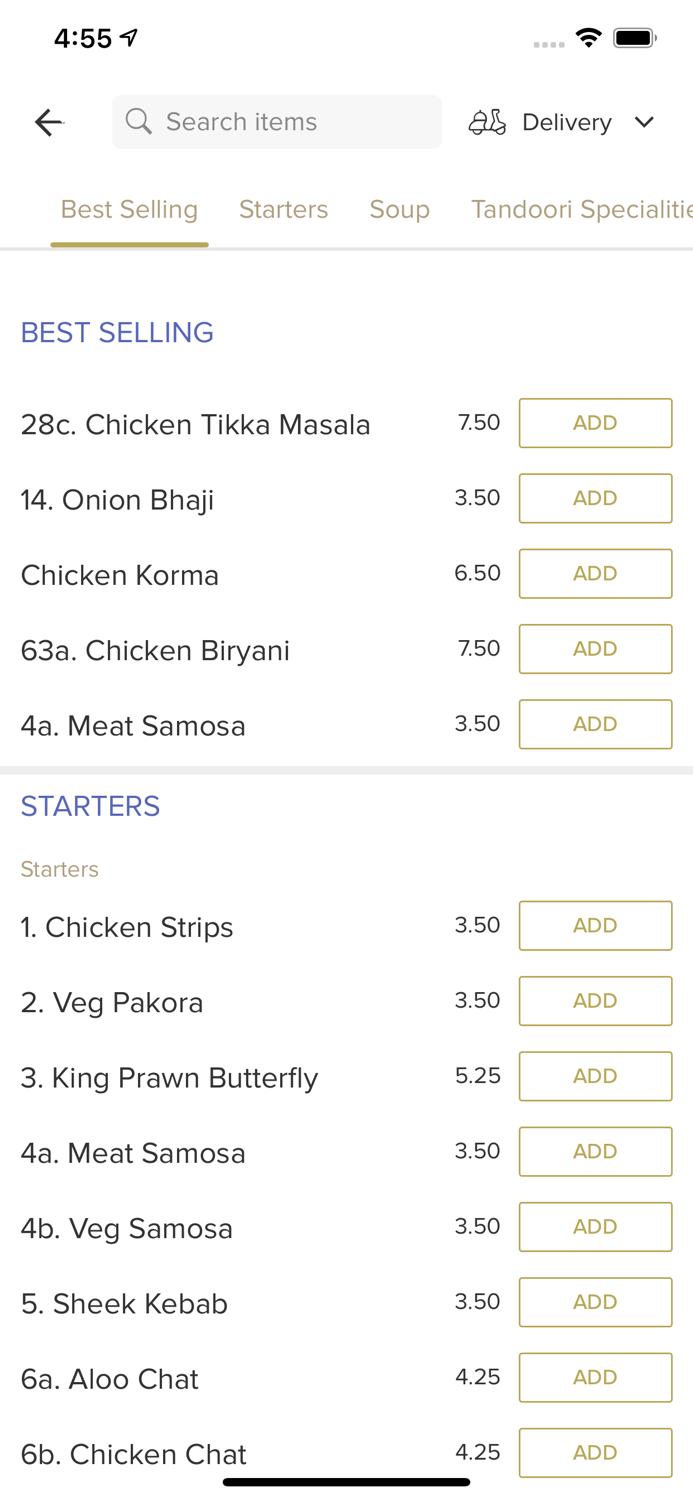
Task: Add Onion Bhaji to cart
Action: (x=595, y=498)
